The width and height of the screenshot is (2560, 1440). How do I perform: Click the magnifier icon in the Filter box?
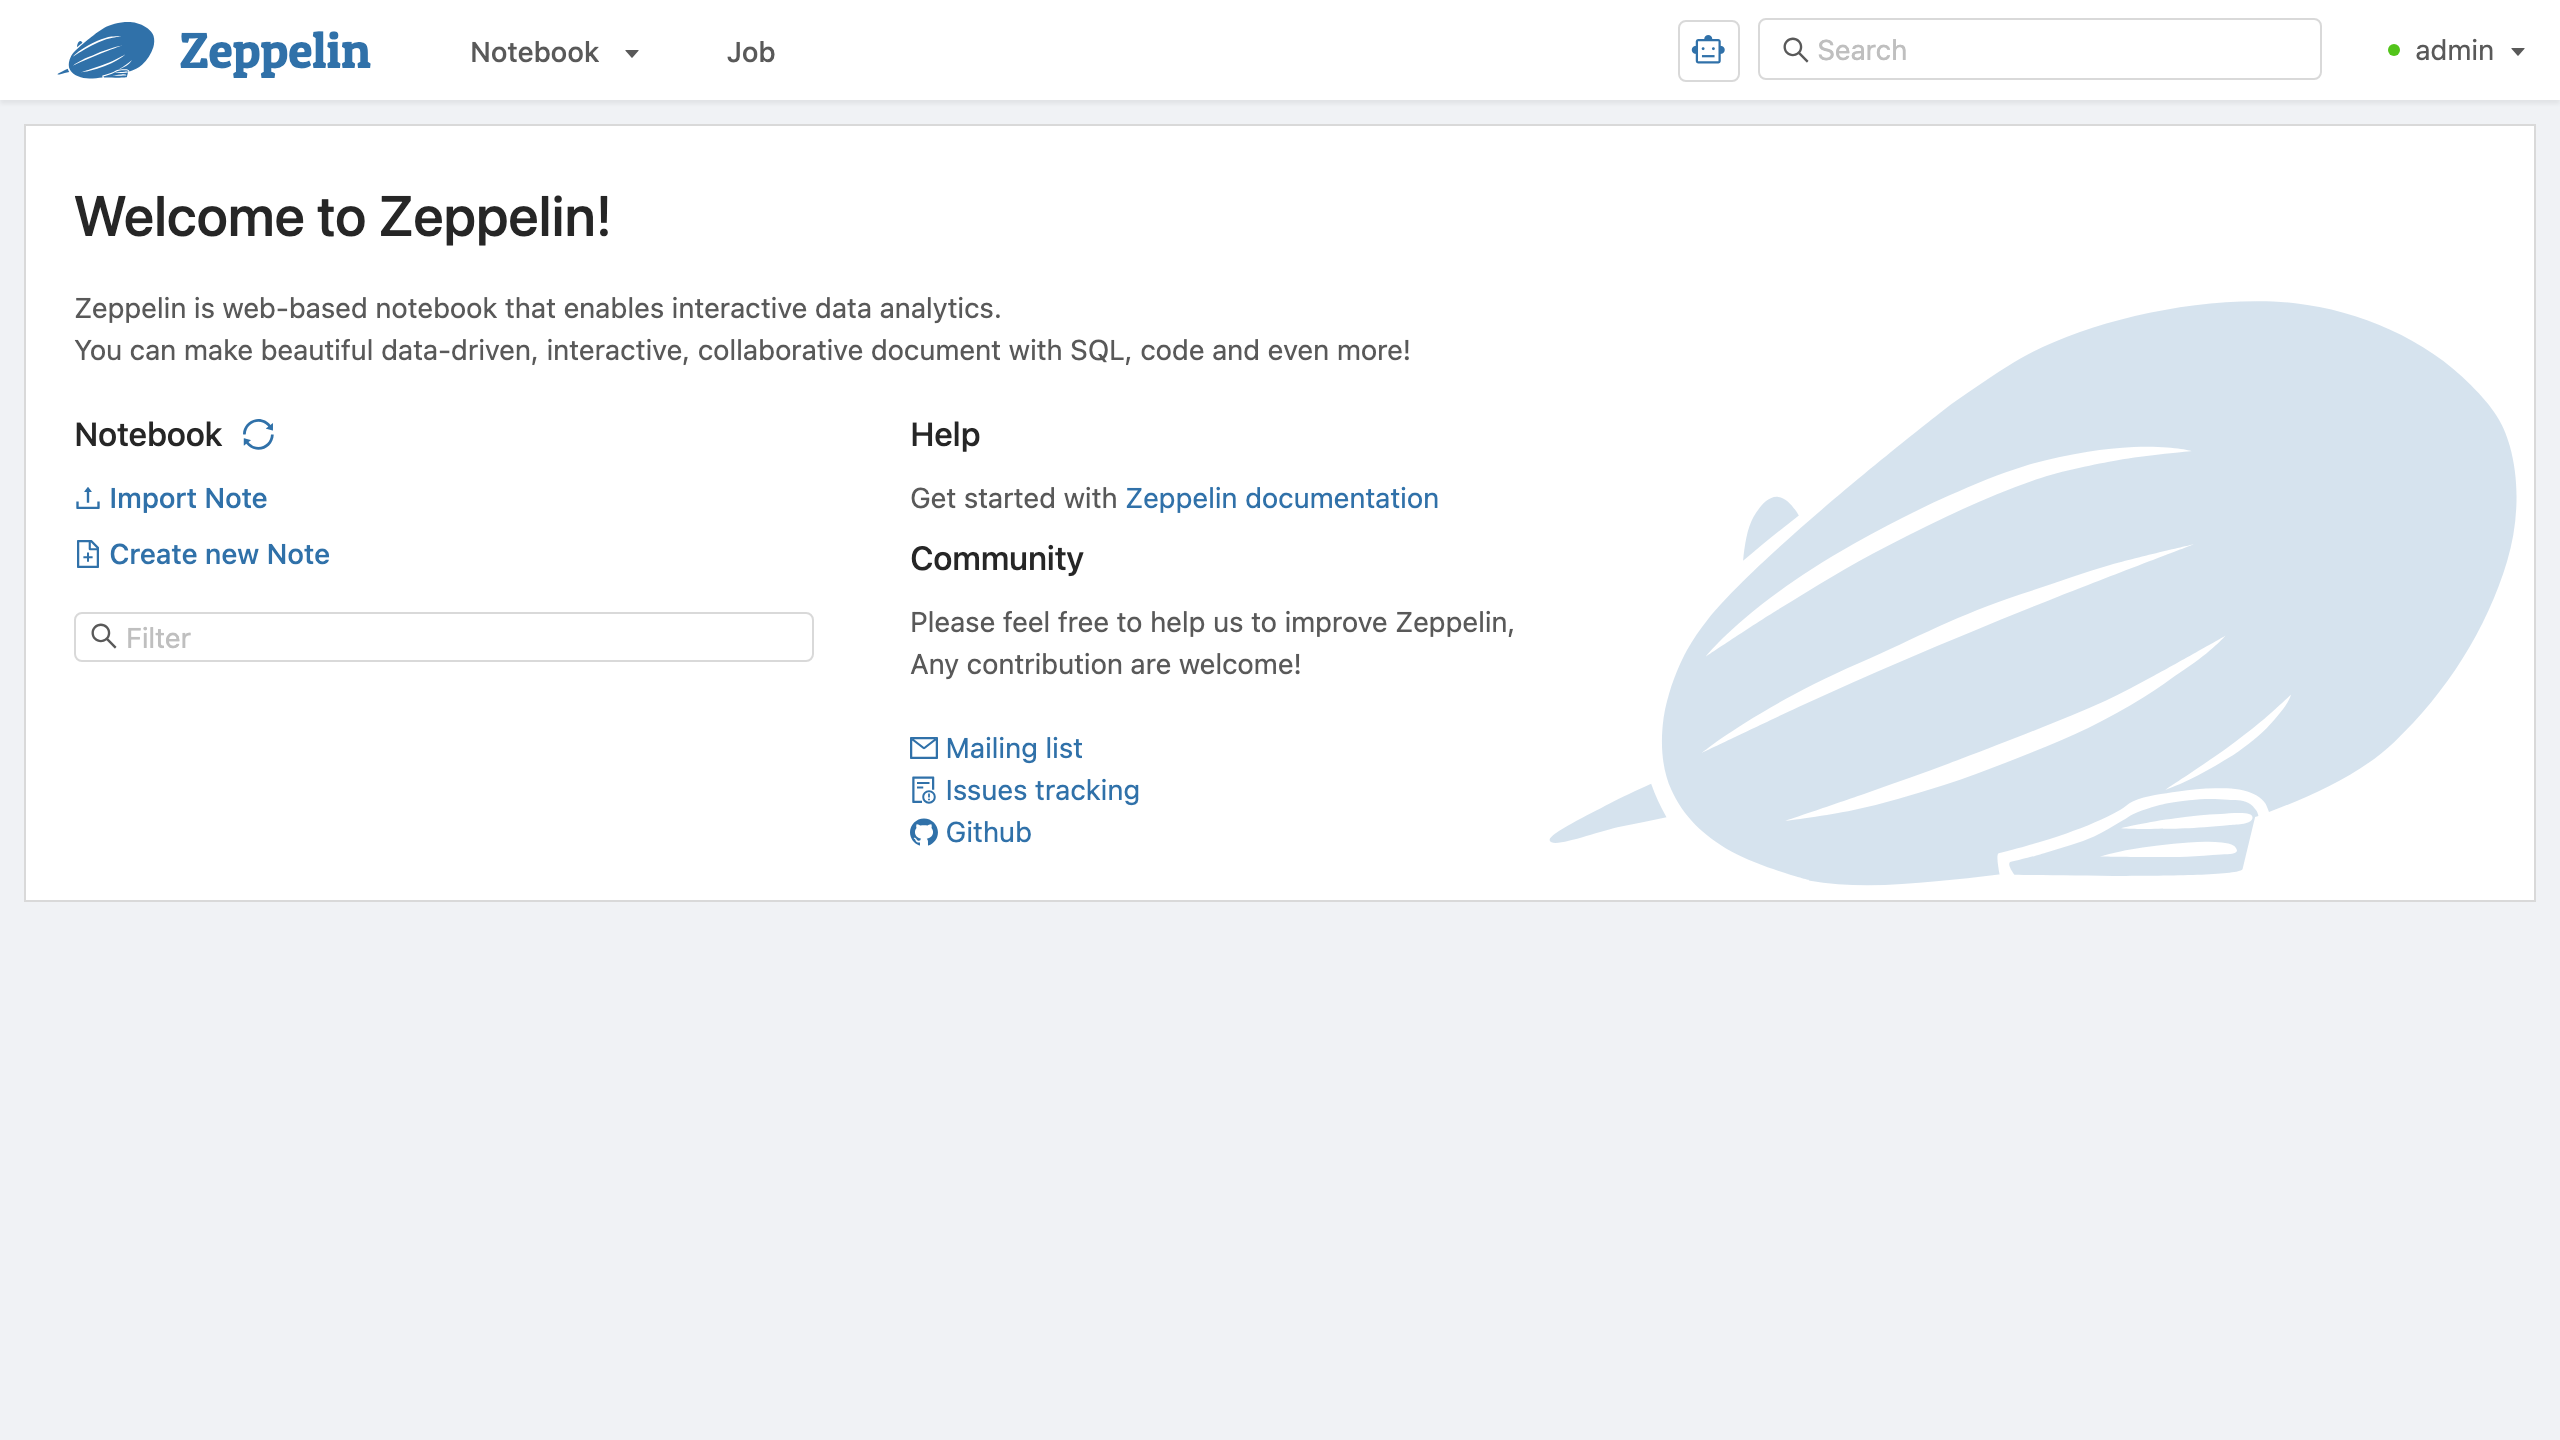point(104,636)
